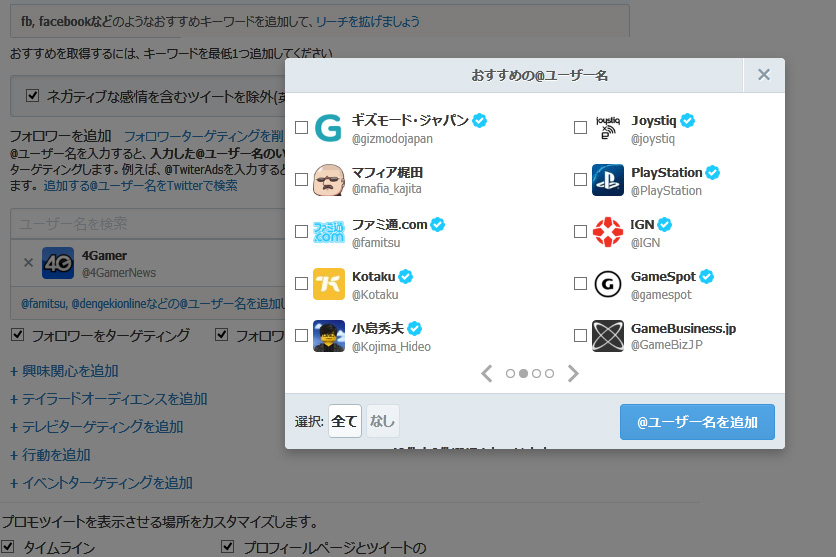Expand 行動を追加
Viewport: 836px width, 557px height.
pos(51,455)
